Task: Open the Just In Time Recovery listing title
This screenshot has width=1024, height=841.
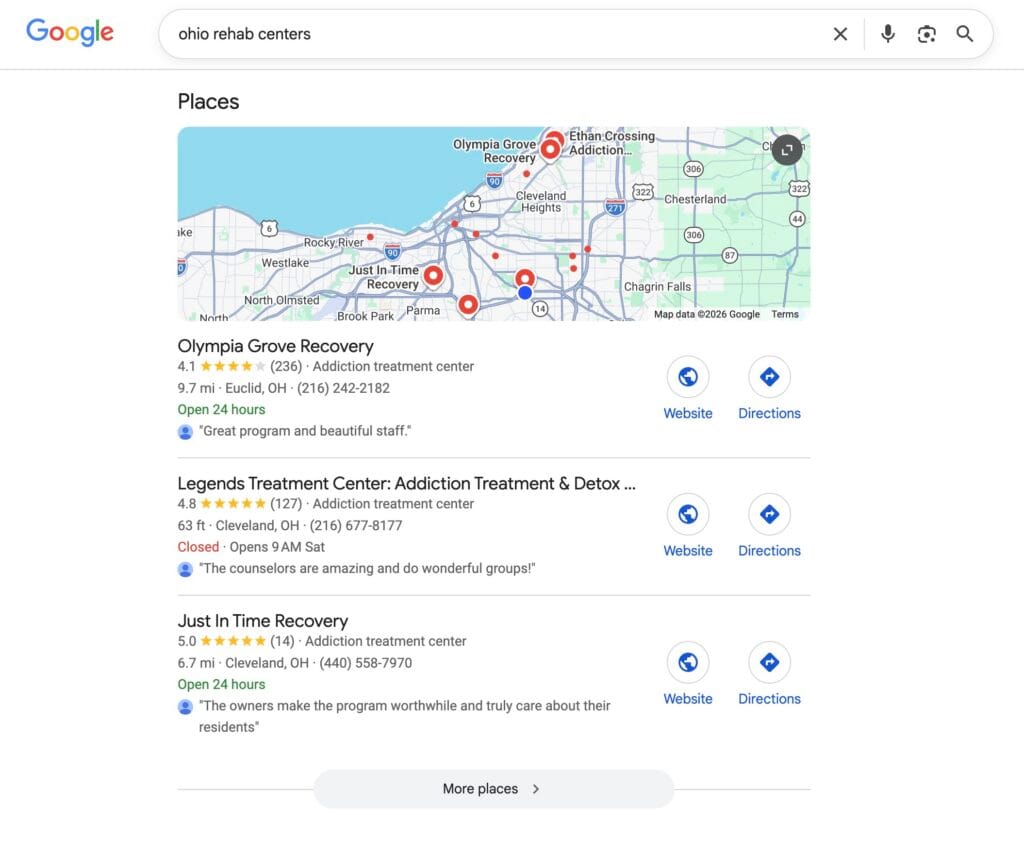Action: point(263,621)
